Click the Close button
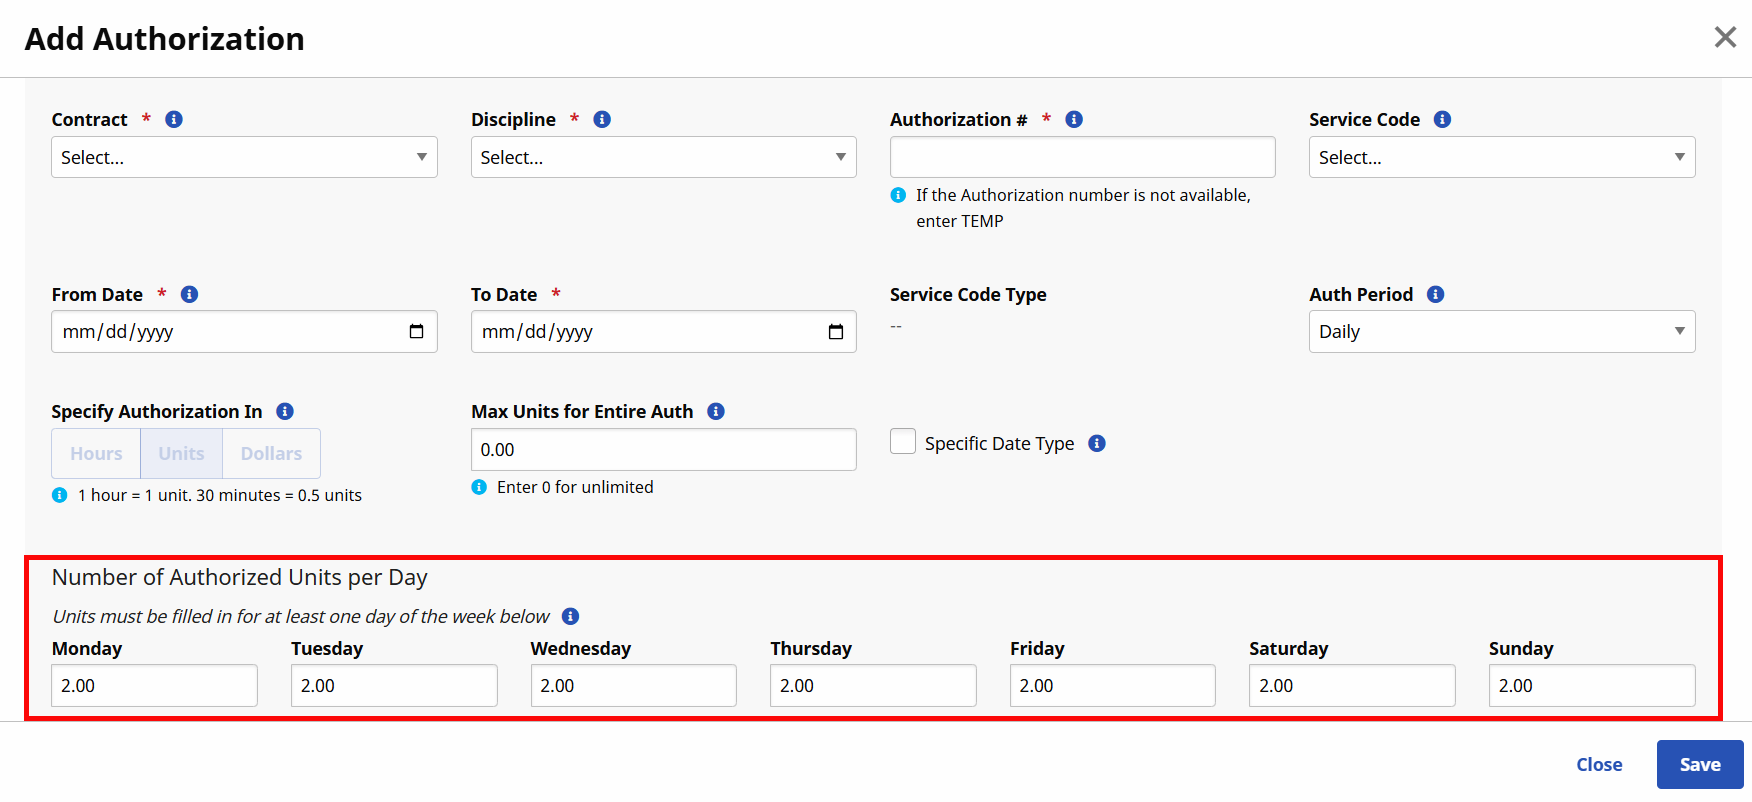The height and width of the screenshot is (802, 1752). [1599, 765]
